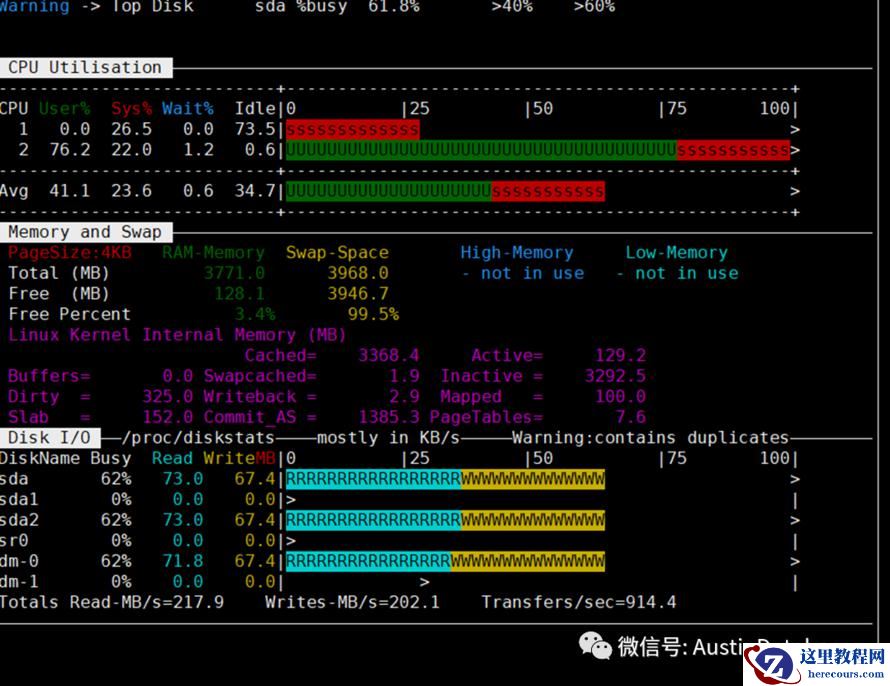Click the 'User%' column header
This screenshot has width=890, height=686.
click(x=64, y=108)
